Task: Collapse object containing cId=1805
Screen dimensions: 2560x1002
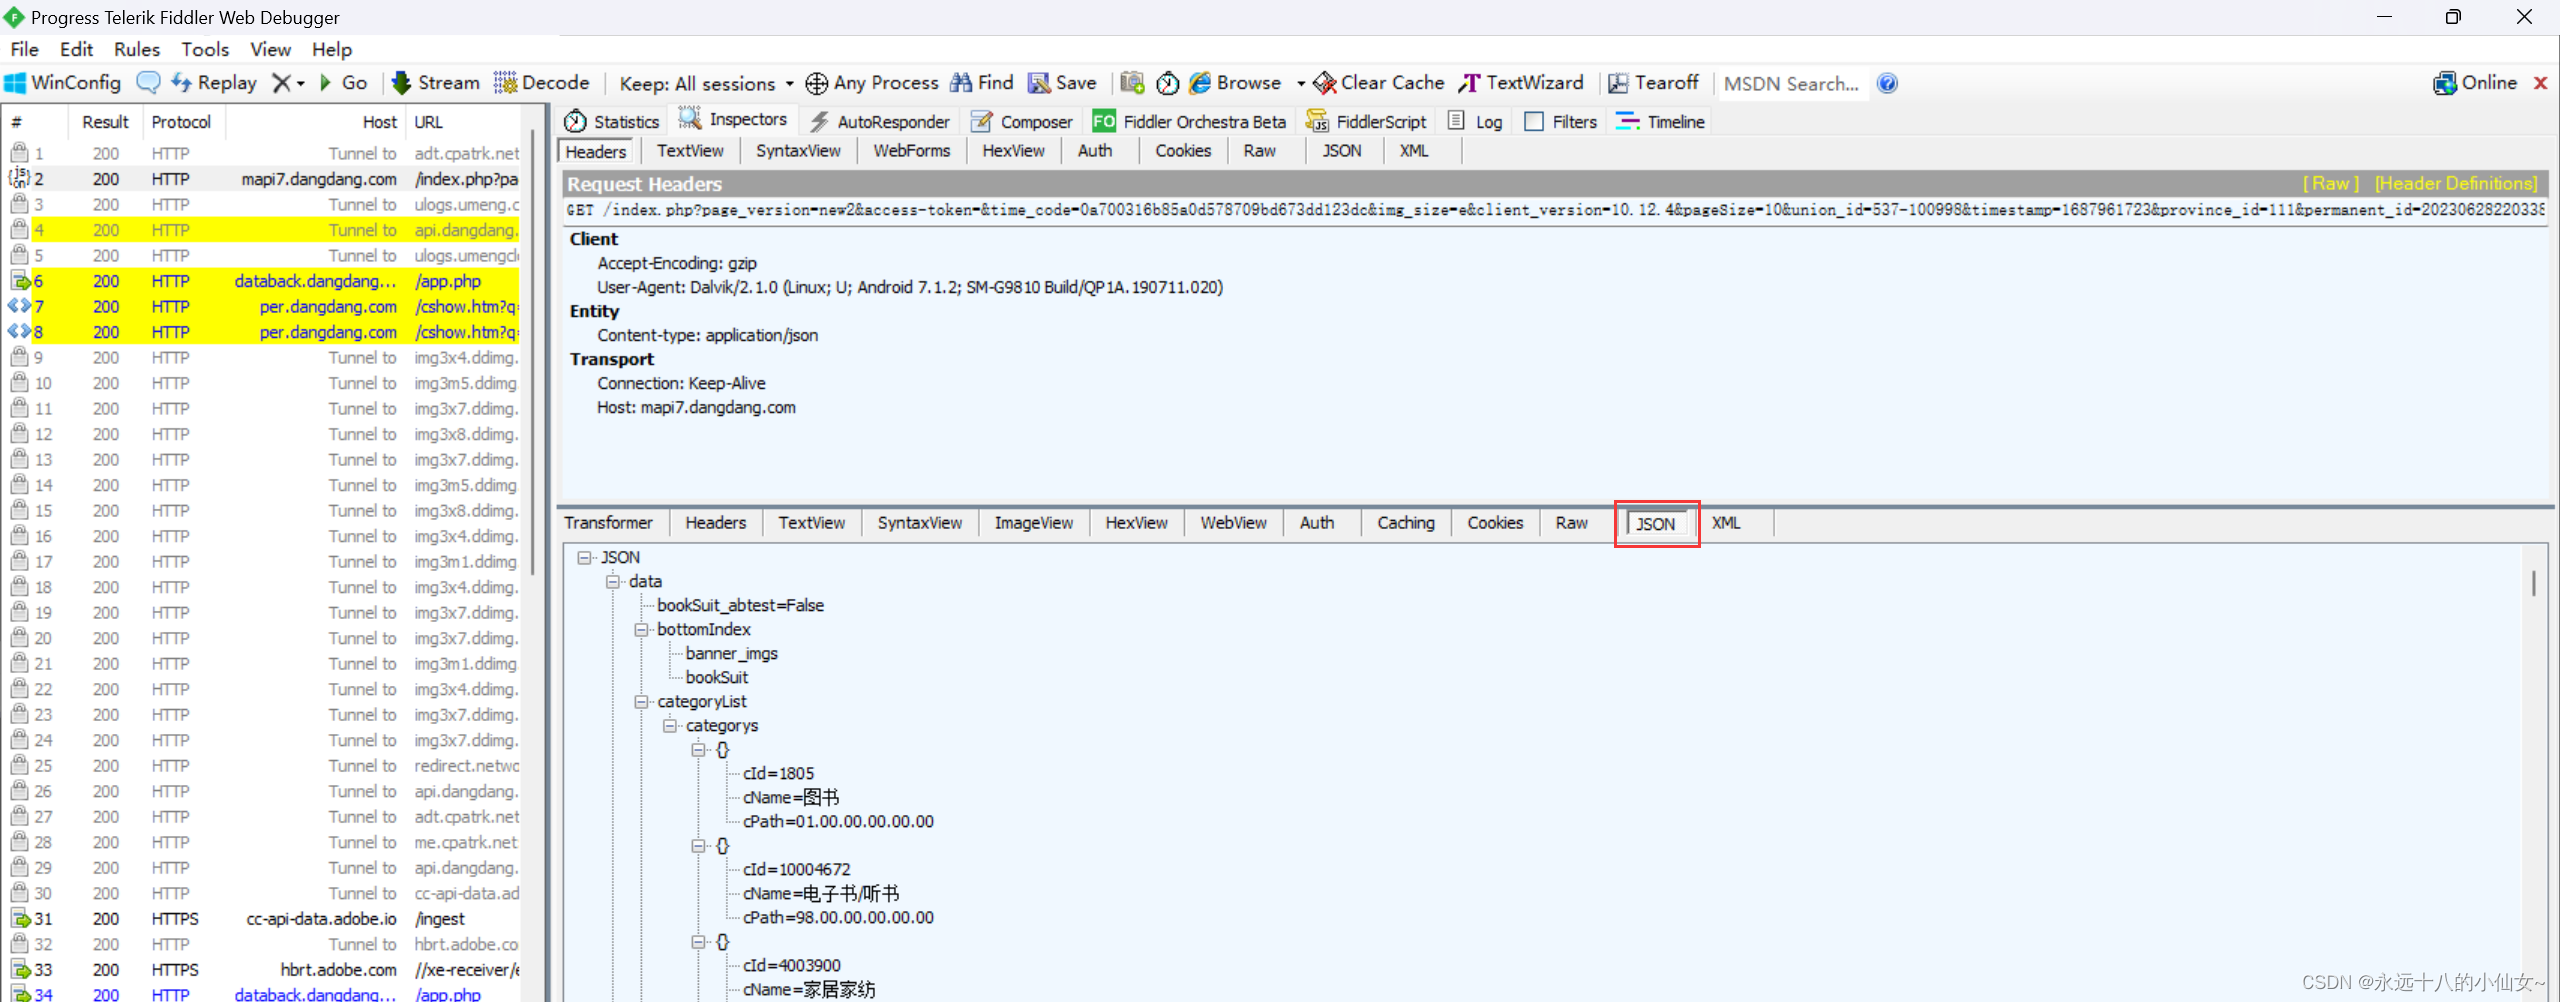Action: click(x=698, y=750)
